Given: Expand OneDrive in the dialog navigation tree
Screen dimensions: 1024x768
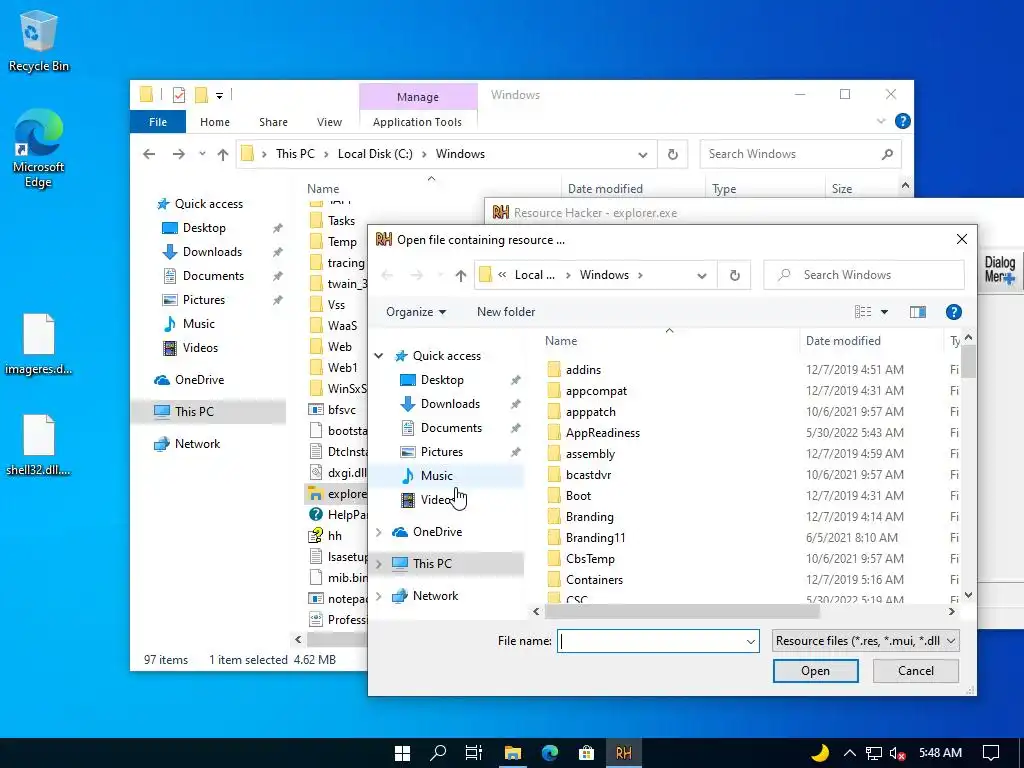Looking at the screenshot, I should click(x=379, y=532).
